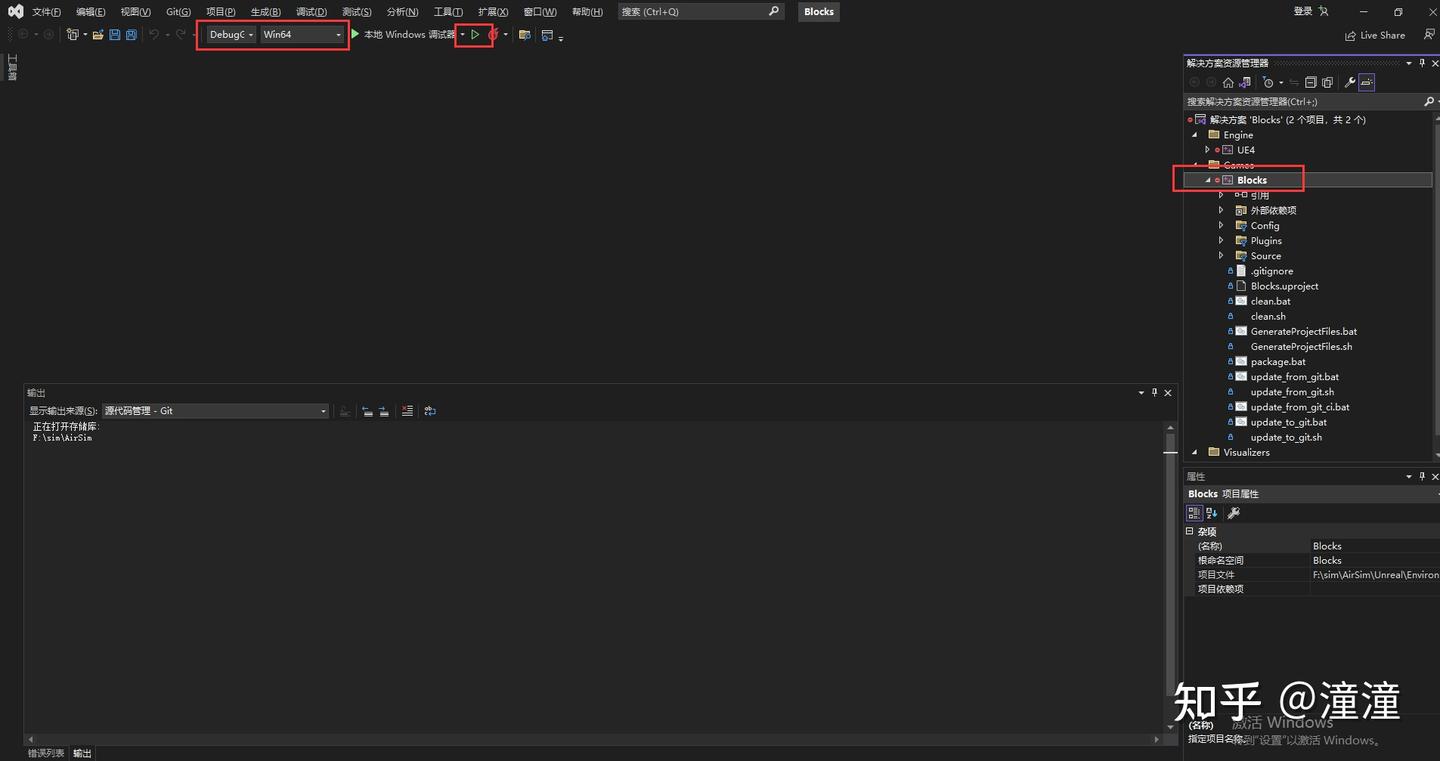Click the Save file icon in toolbar
Screen dimensions: 1440x761
coord(115,35)
